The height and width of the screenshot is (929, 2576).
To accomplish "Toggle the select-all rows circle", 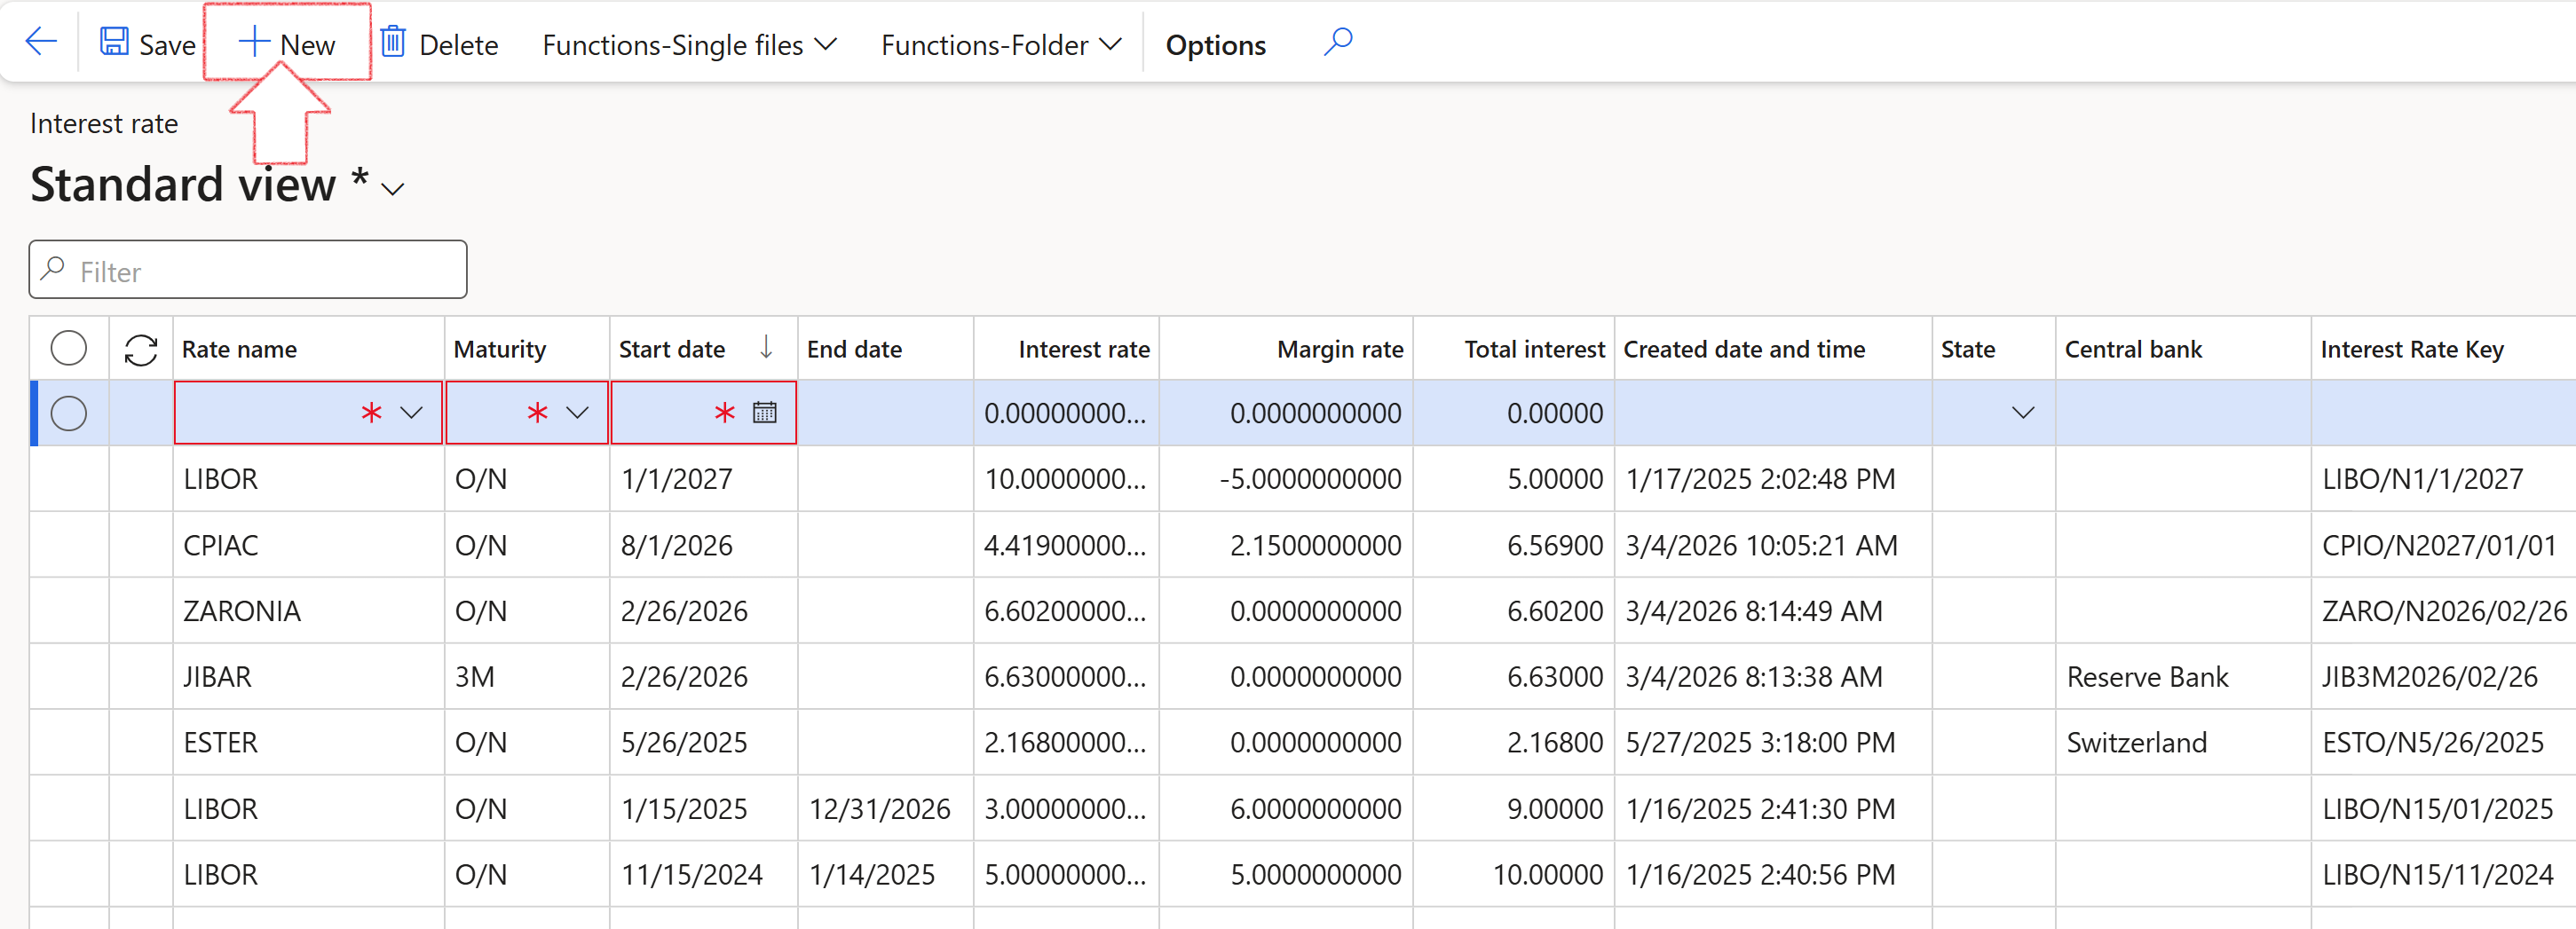I will (x=69, y=349).
